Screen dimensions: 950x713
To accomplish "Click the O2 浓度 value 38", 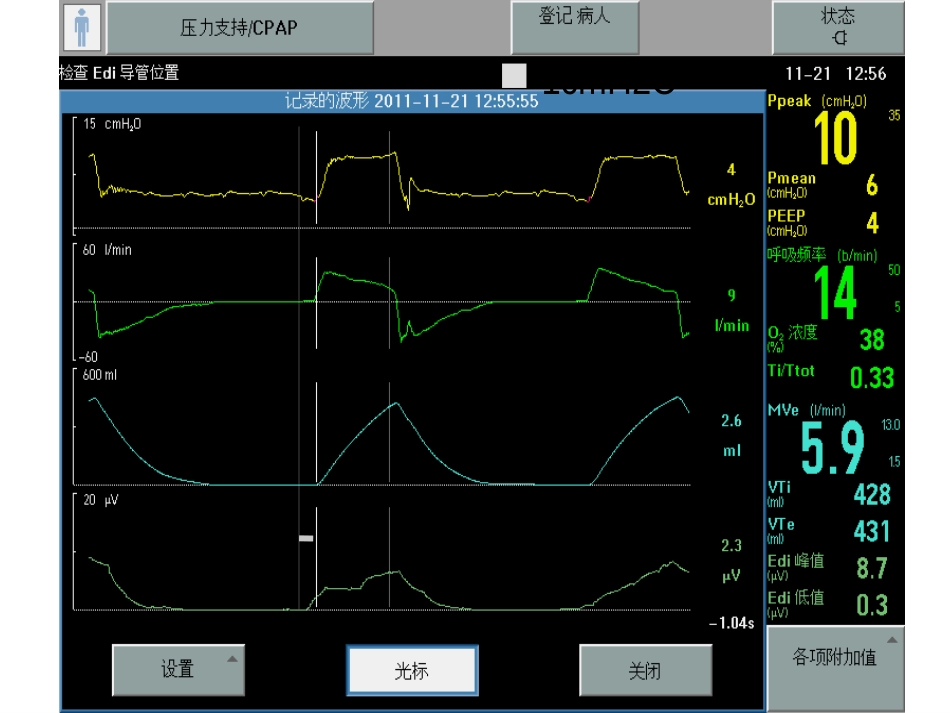I will [x=872, y=340].
